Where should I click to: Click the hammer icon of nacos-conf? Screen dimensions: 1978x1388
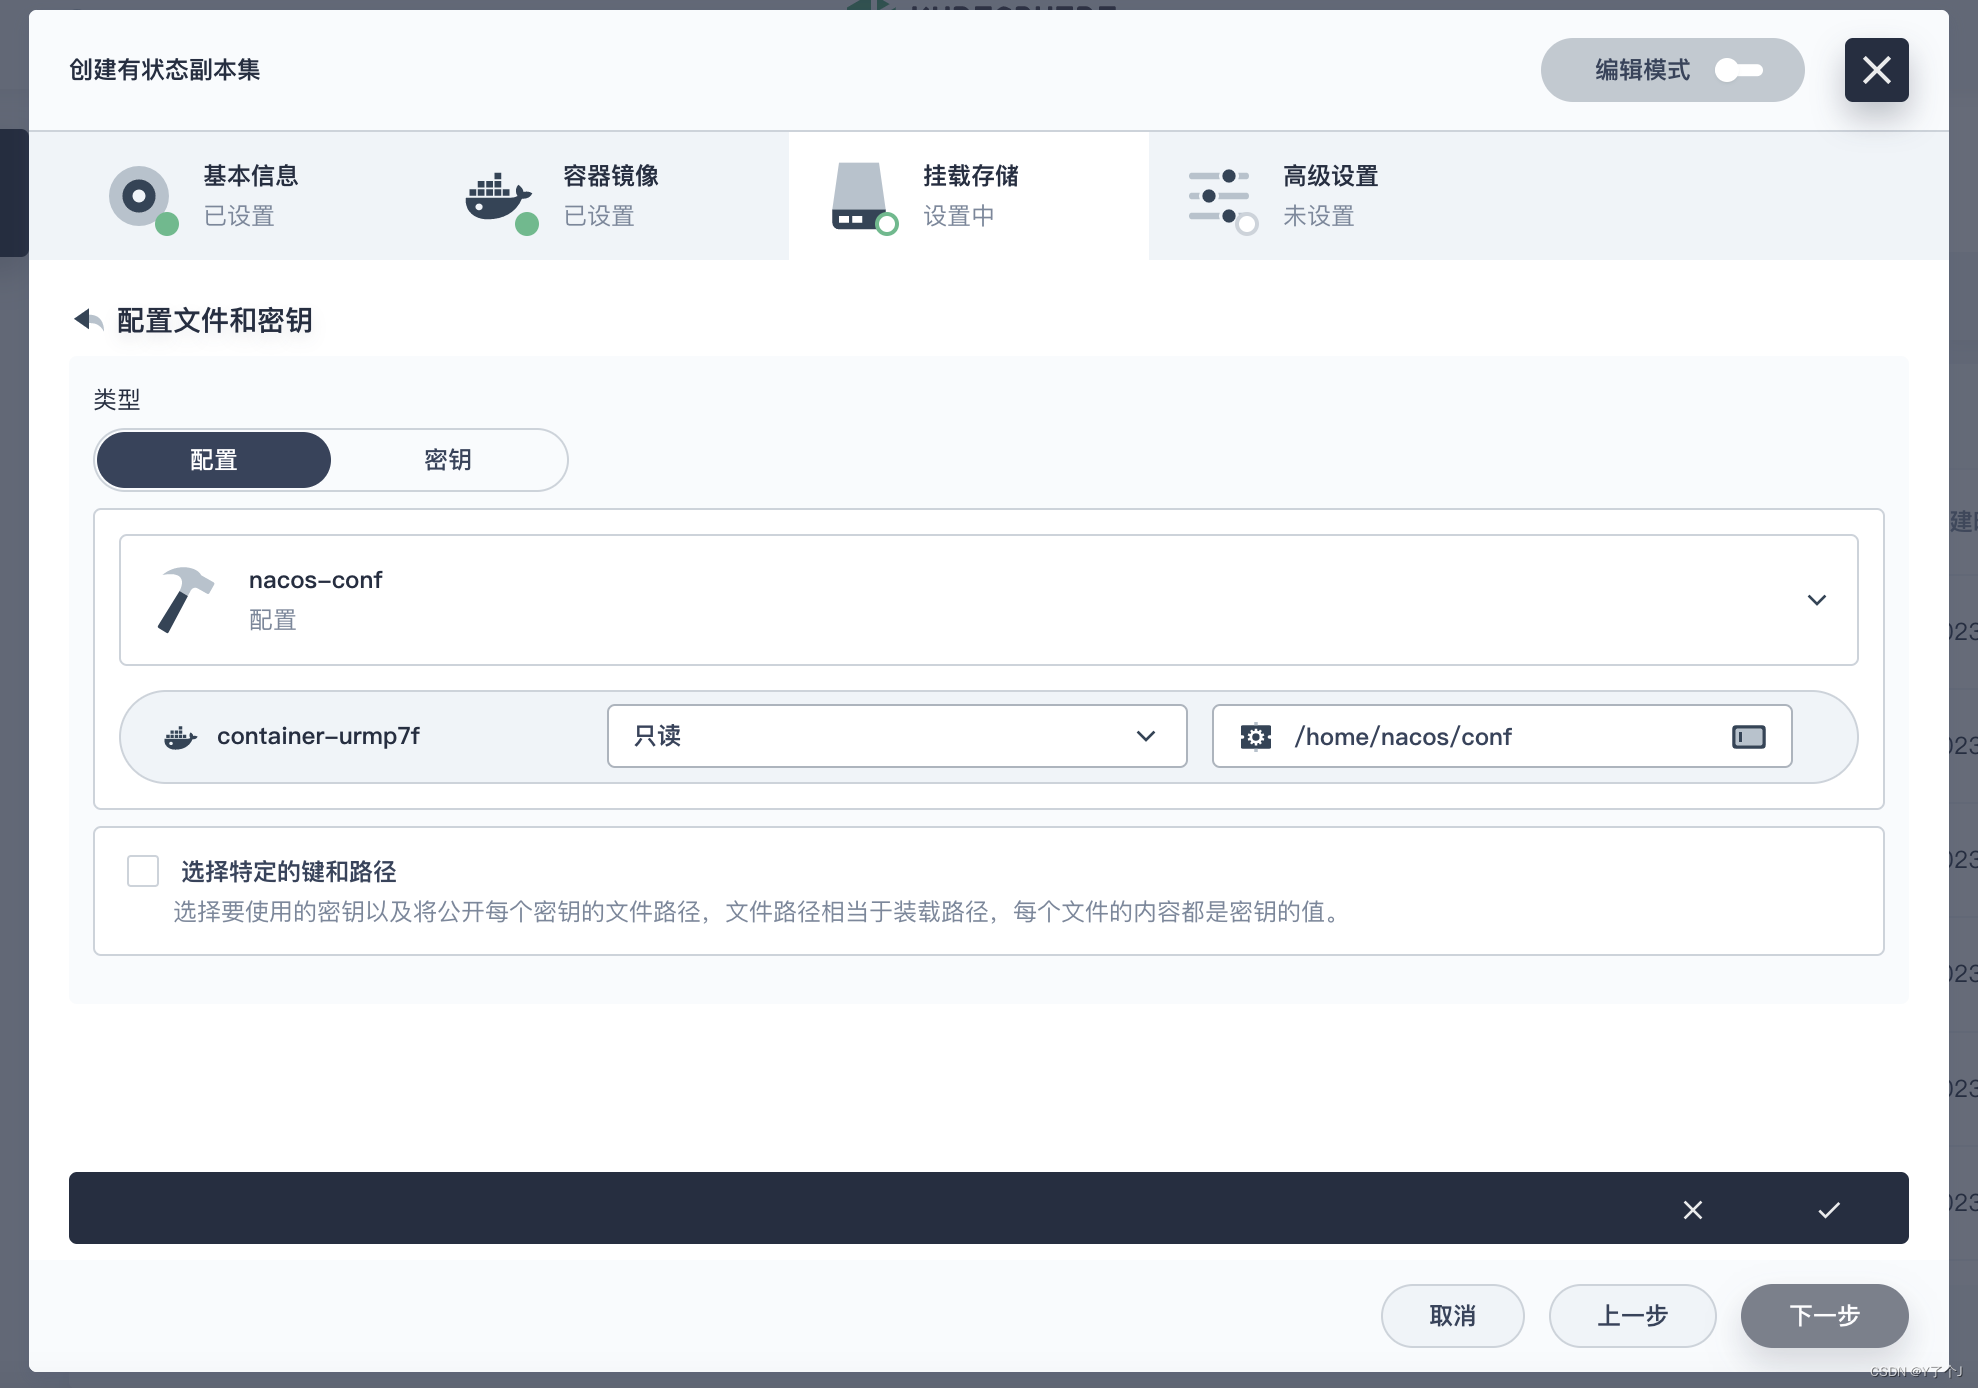point(185,600)
